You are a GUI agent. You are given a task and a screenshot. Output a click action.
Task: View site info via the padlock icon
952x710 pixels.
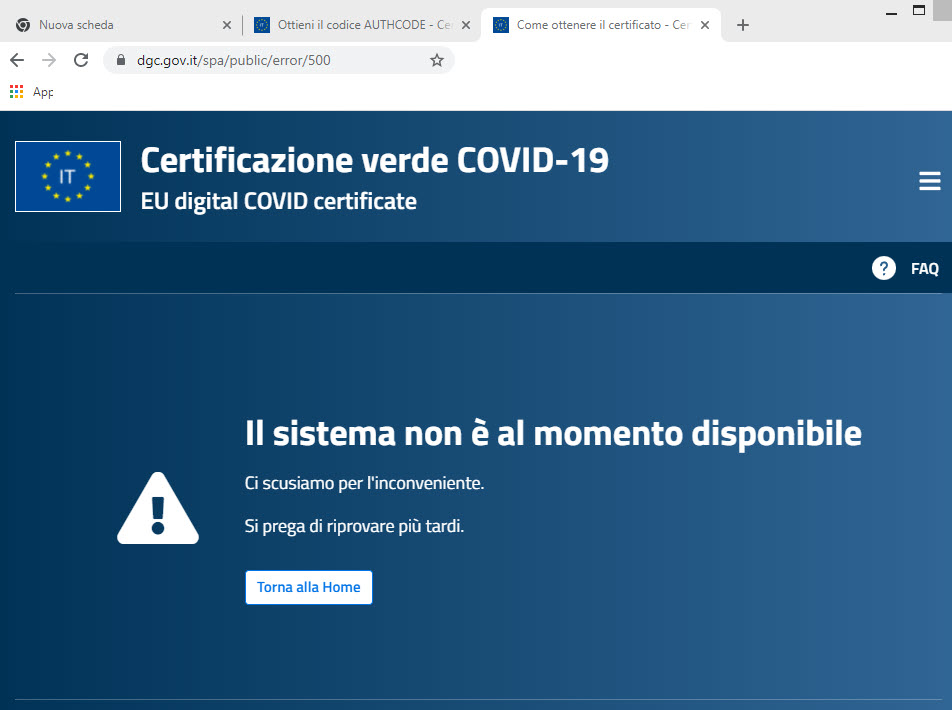click(x=121, y=60)
